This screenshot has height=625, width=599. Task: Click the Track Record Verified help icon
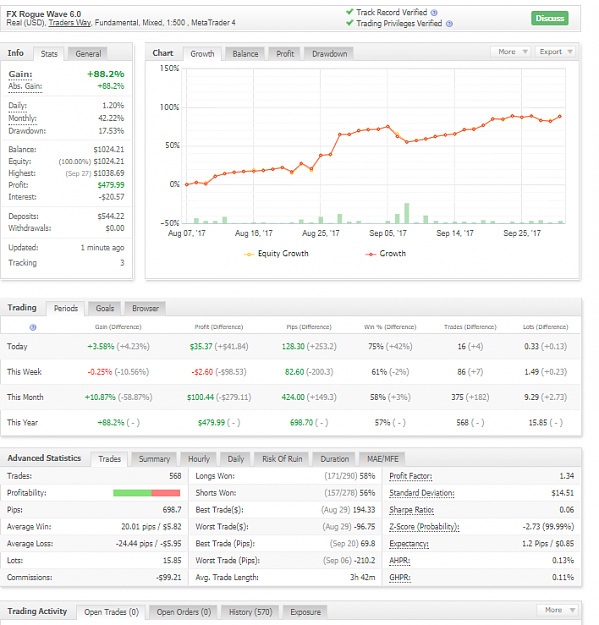(434, 13)
